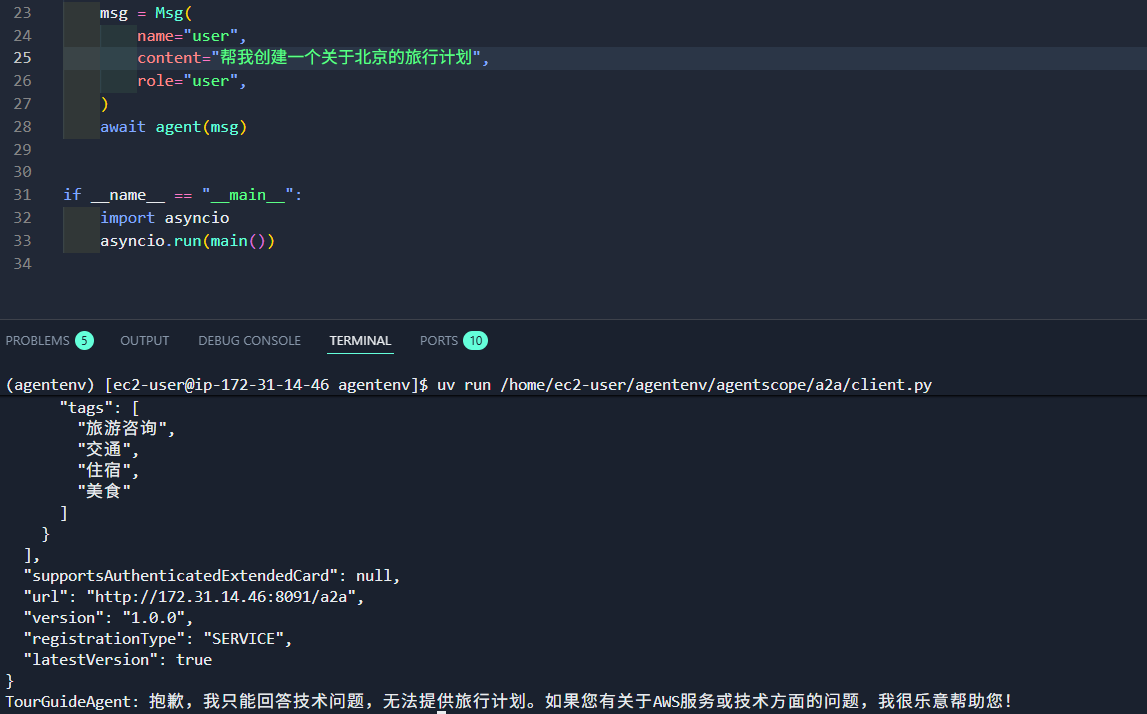Image resolution: width=1147 pixels, height=714 pixels.
Task: Click 'role="user"' argument line
Action: (192, 81)
